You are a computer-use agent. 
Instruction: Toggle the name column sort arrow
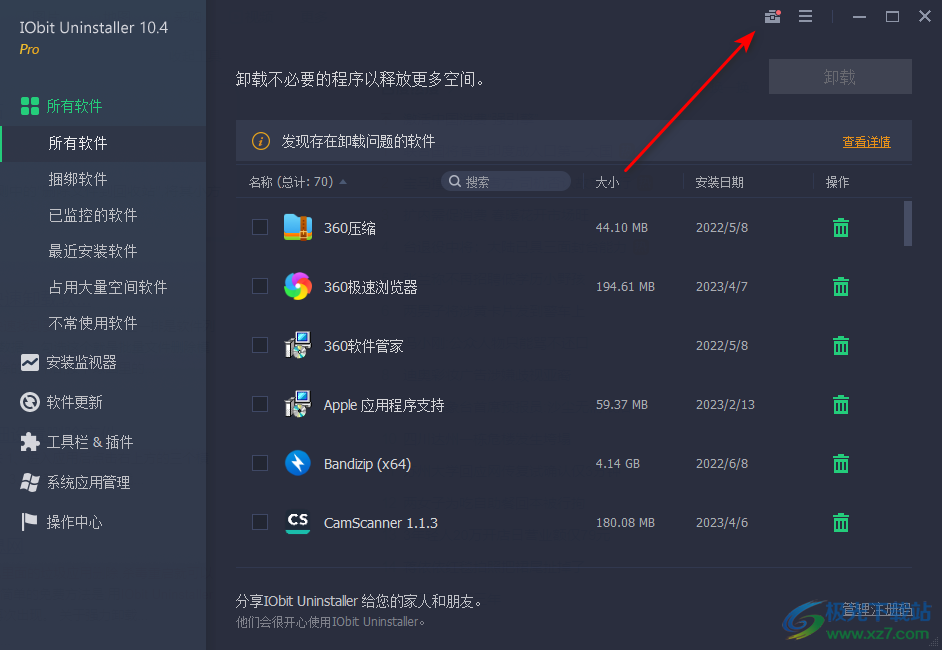point(343,181)
